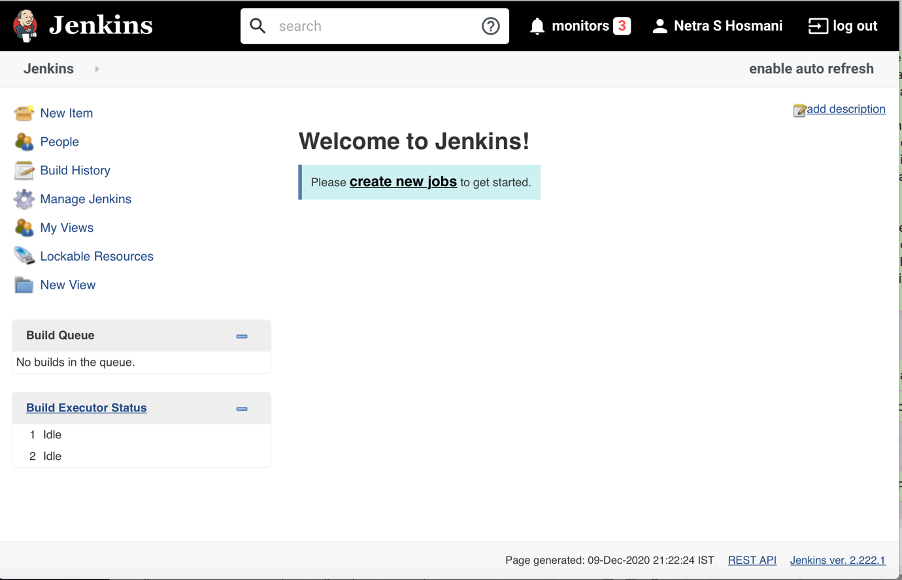The width and height of the screenshot is (902, 580).
Task: Click the add description pencil icon
Action: click(x=799, y=109)
